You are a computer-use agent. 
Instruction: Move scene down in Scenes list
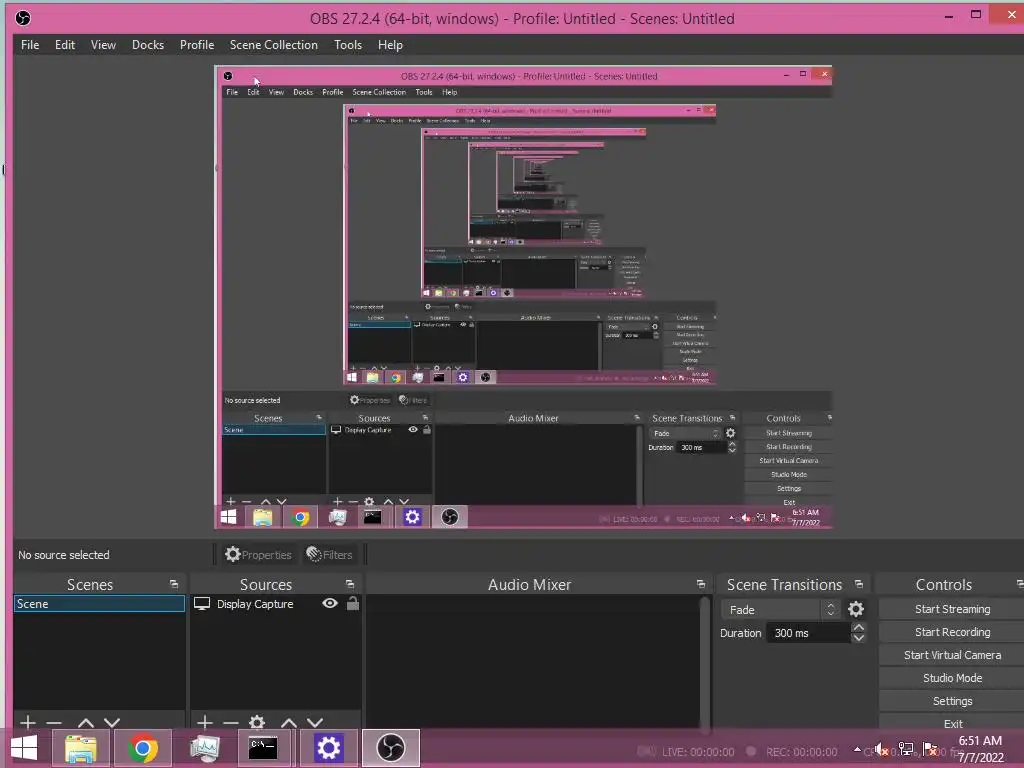pyautogui.click(x=112, y=723)
